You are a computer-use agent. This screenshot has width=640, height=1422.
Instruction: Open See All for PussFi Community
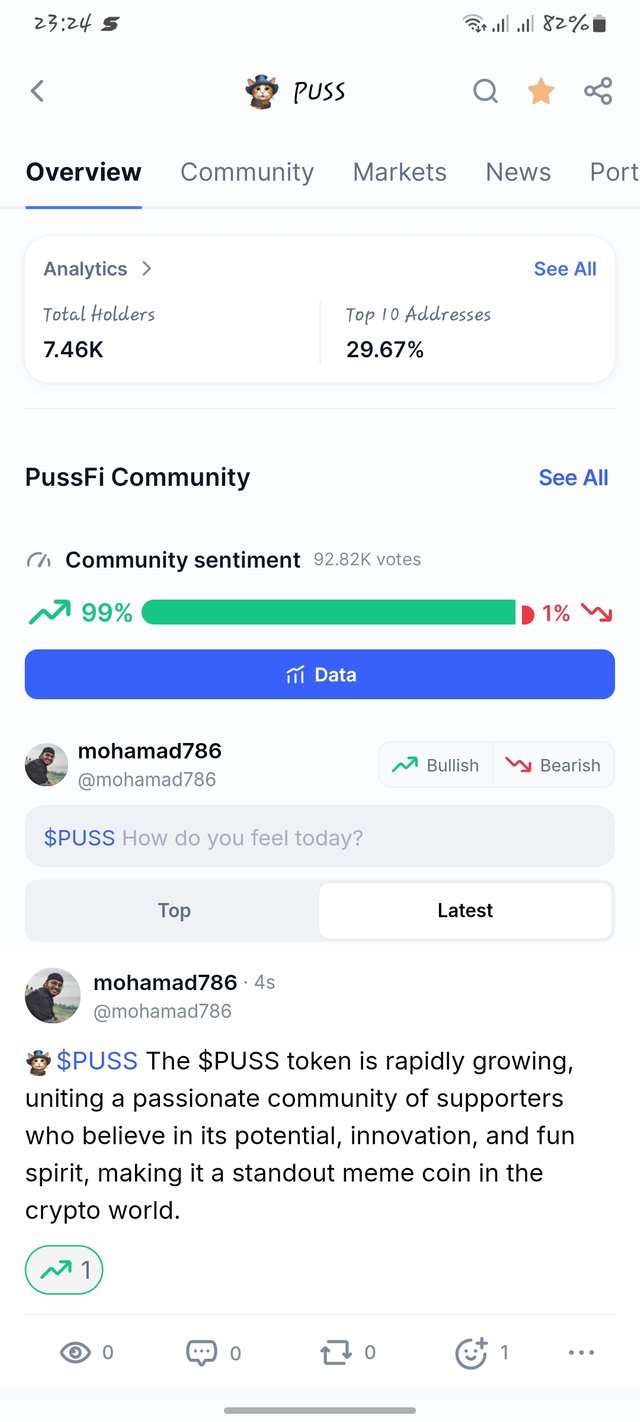coord(573,478)
